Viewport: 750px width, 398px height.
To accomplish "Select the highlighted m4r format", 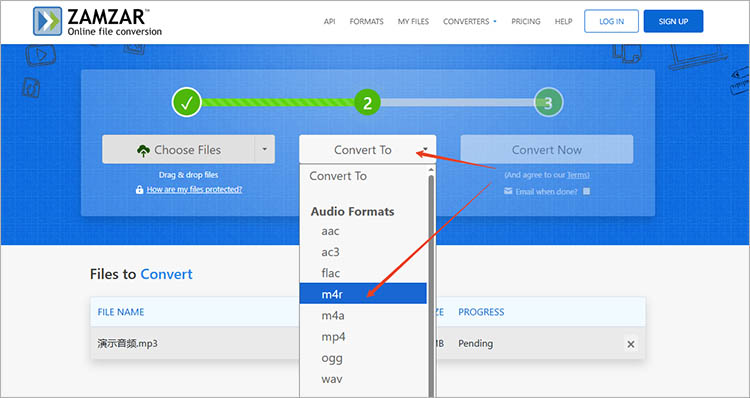I will (363, 294).
